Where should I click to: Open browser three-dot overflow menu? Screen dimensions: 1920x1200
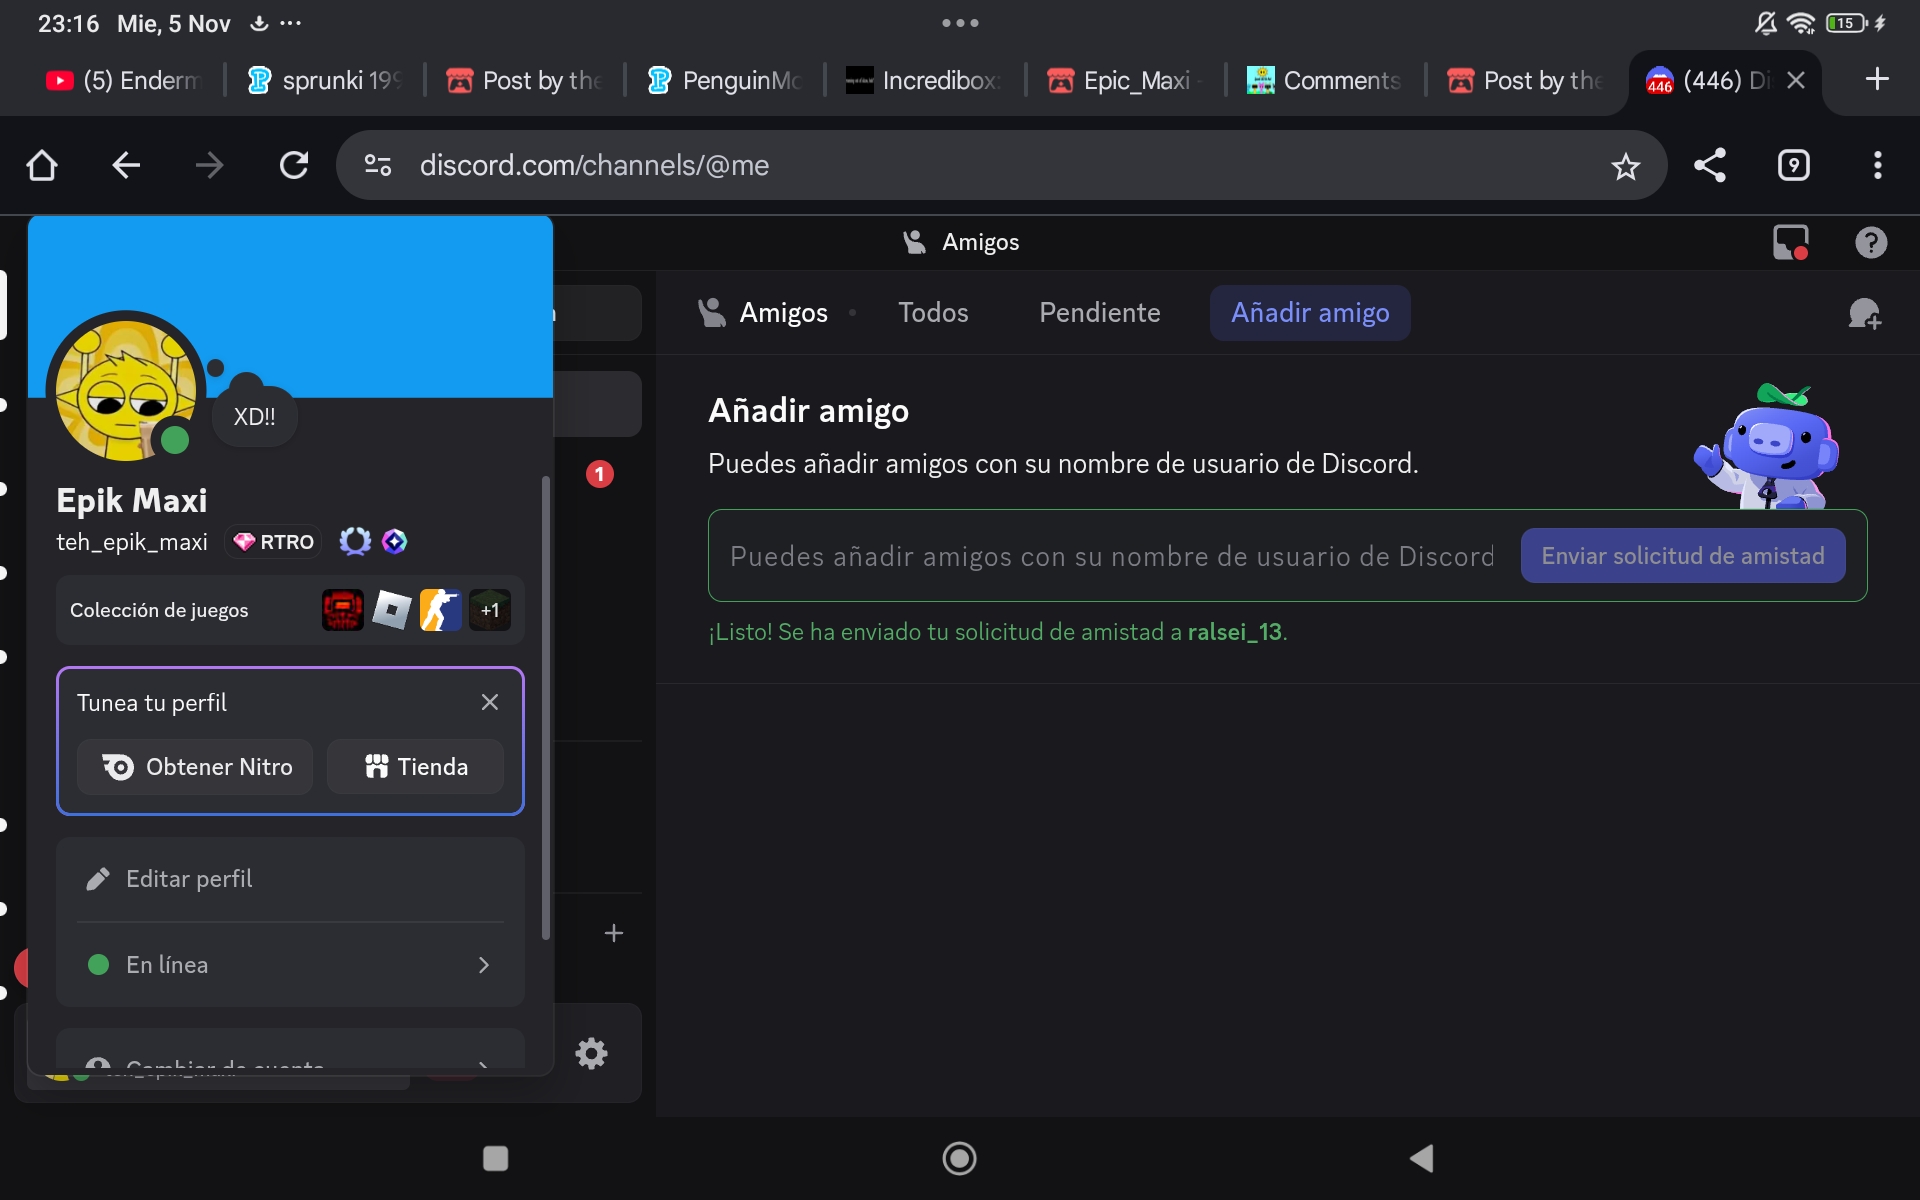click(1877, 166)
